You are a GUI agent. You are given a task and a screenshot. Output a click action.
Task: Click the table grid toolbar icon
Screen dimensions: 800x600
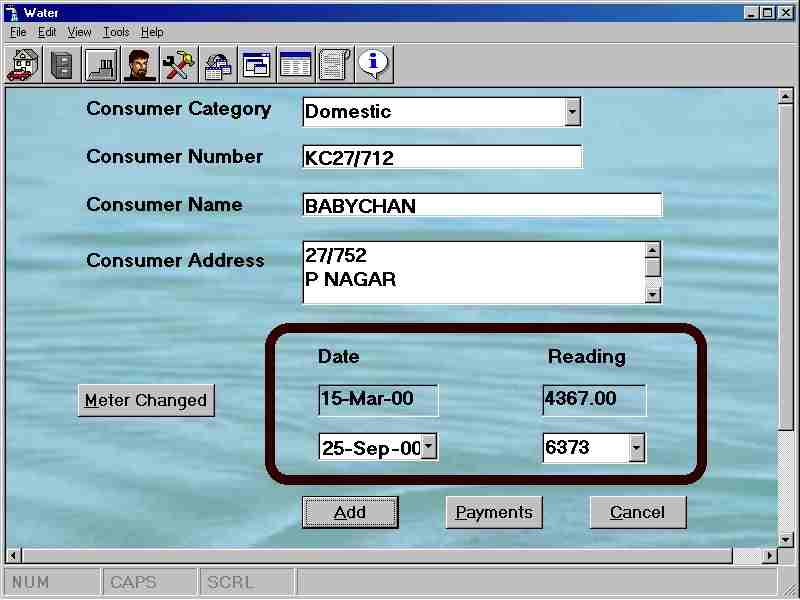295,65
